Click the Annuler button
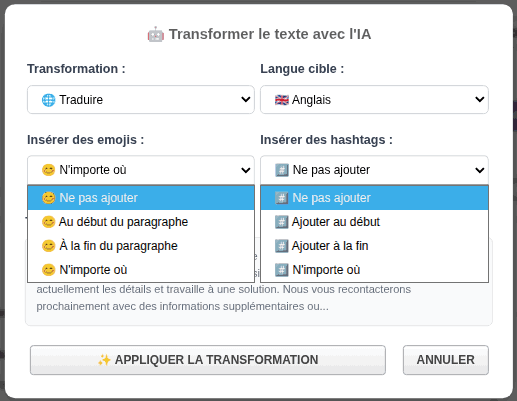517x401 pixels. click(x=446, y=360)
